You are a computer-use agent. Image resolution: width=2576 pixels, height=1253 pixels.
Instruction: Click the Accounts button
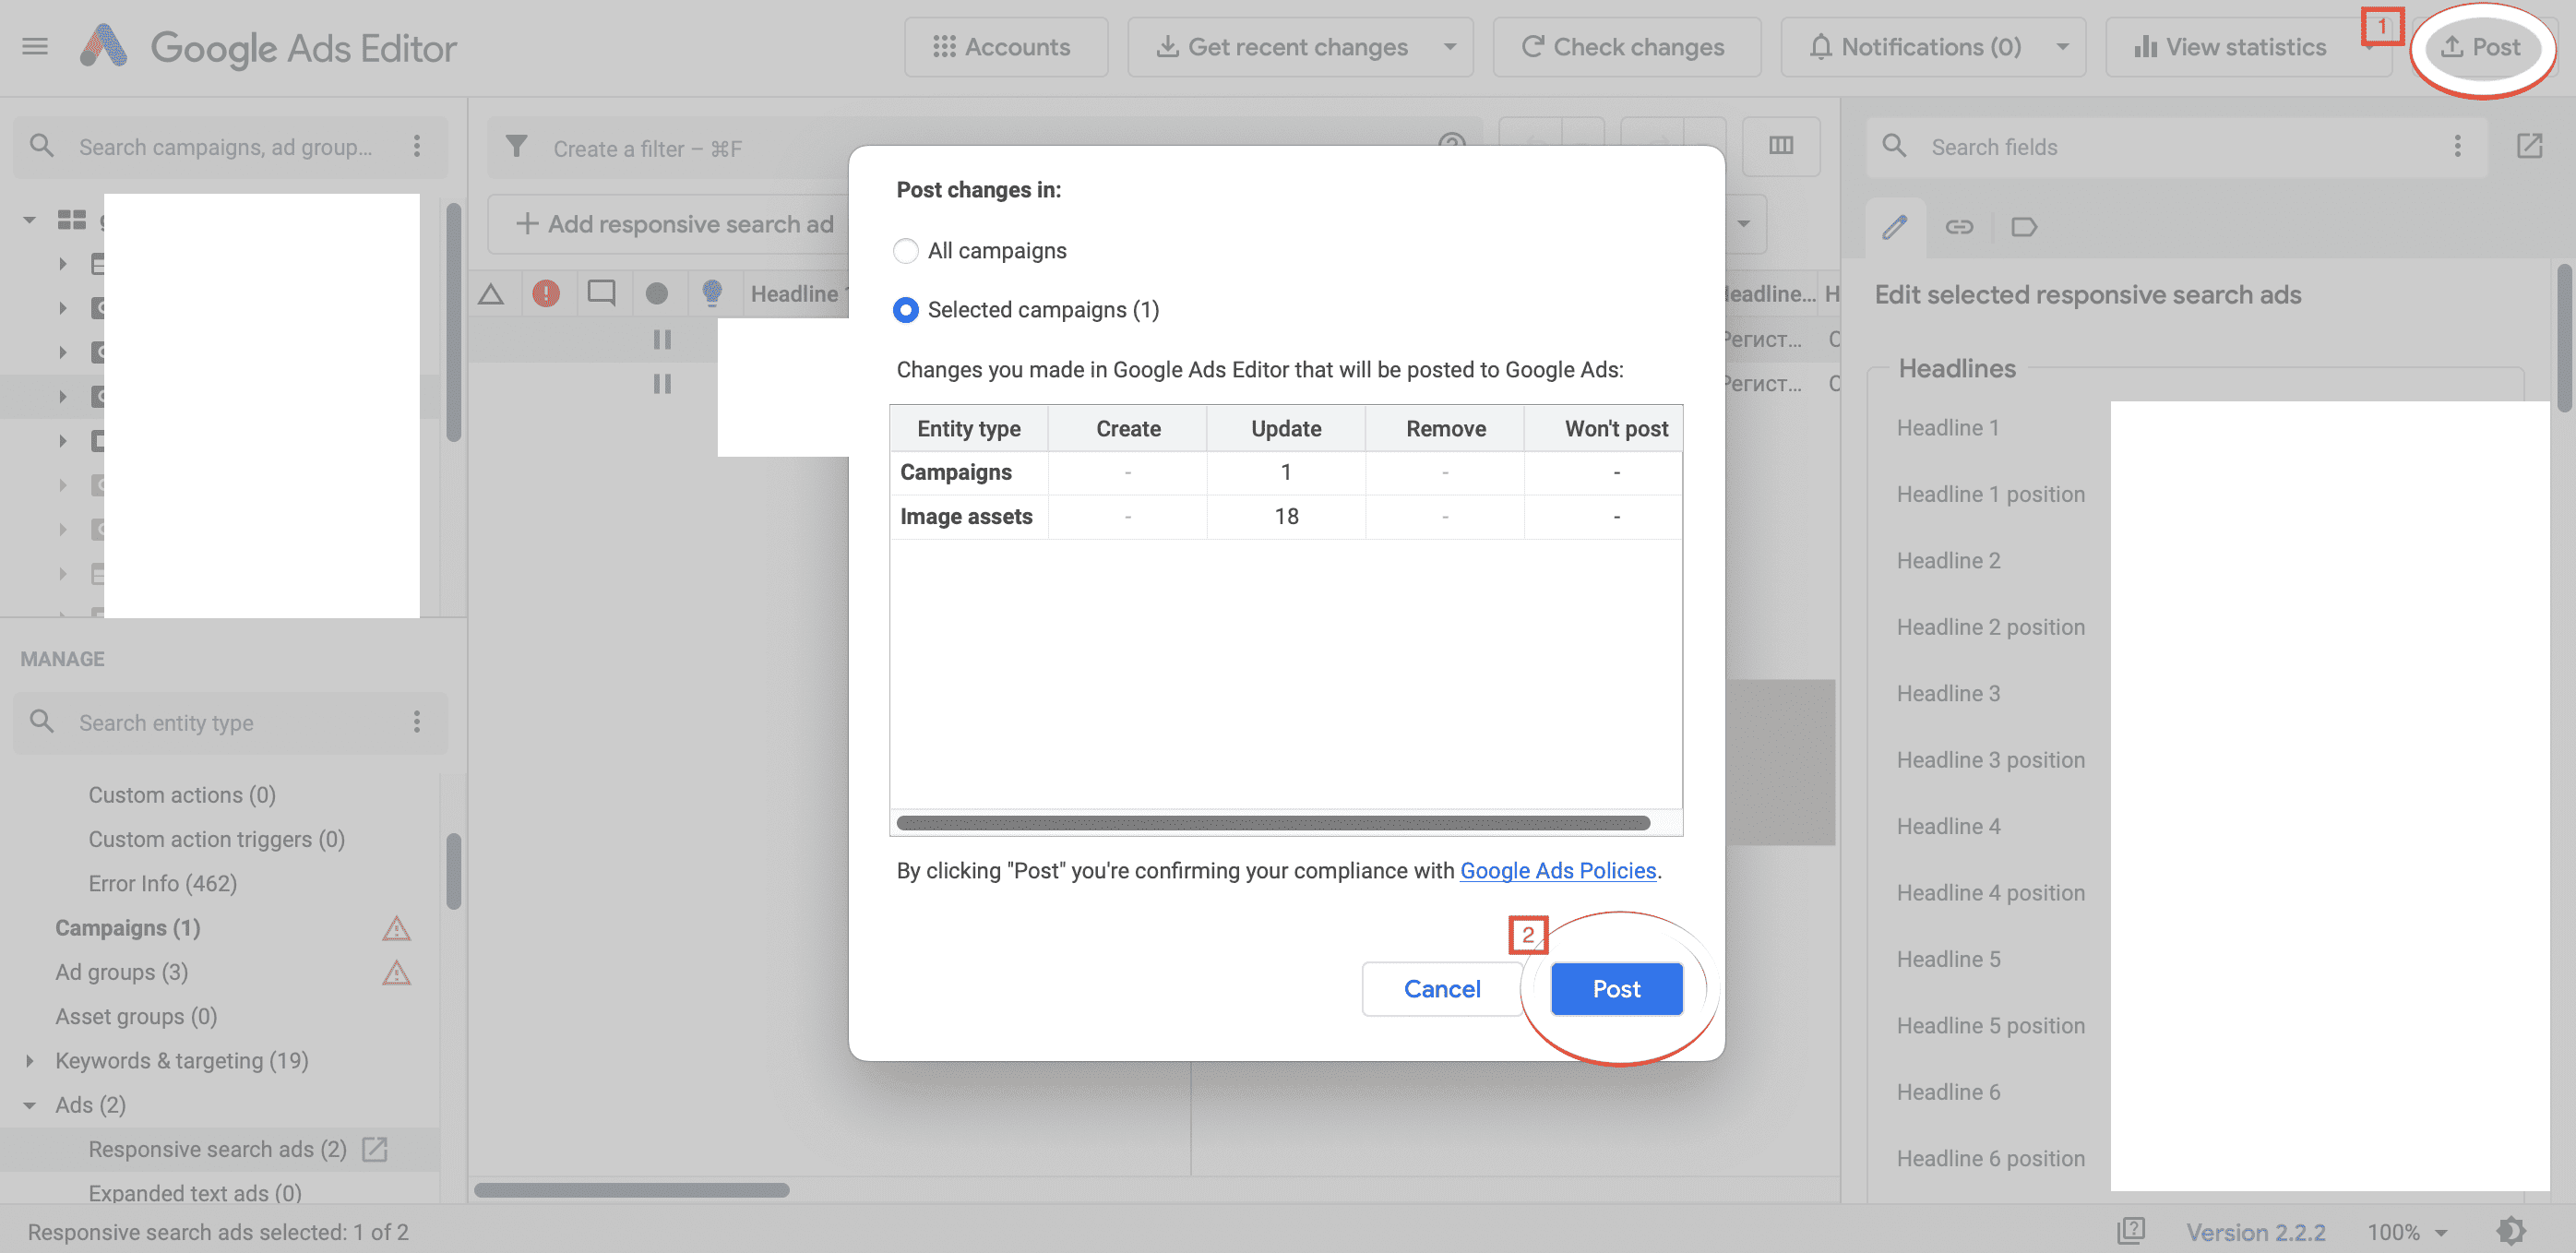point(1005,47)
